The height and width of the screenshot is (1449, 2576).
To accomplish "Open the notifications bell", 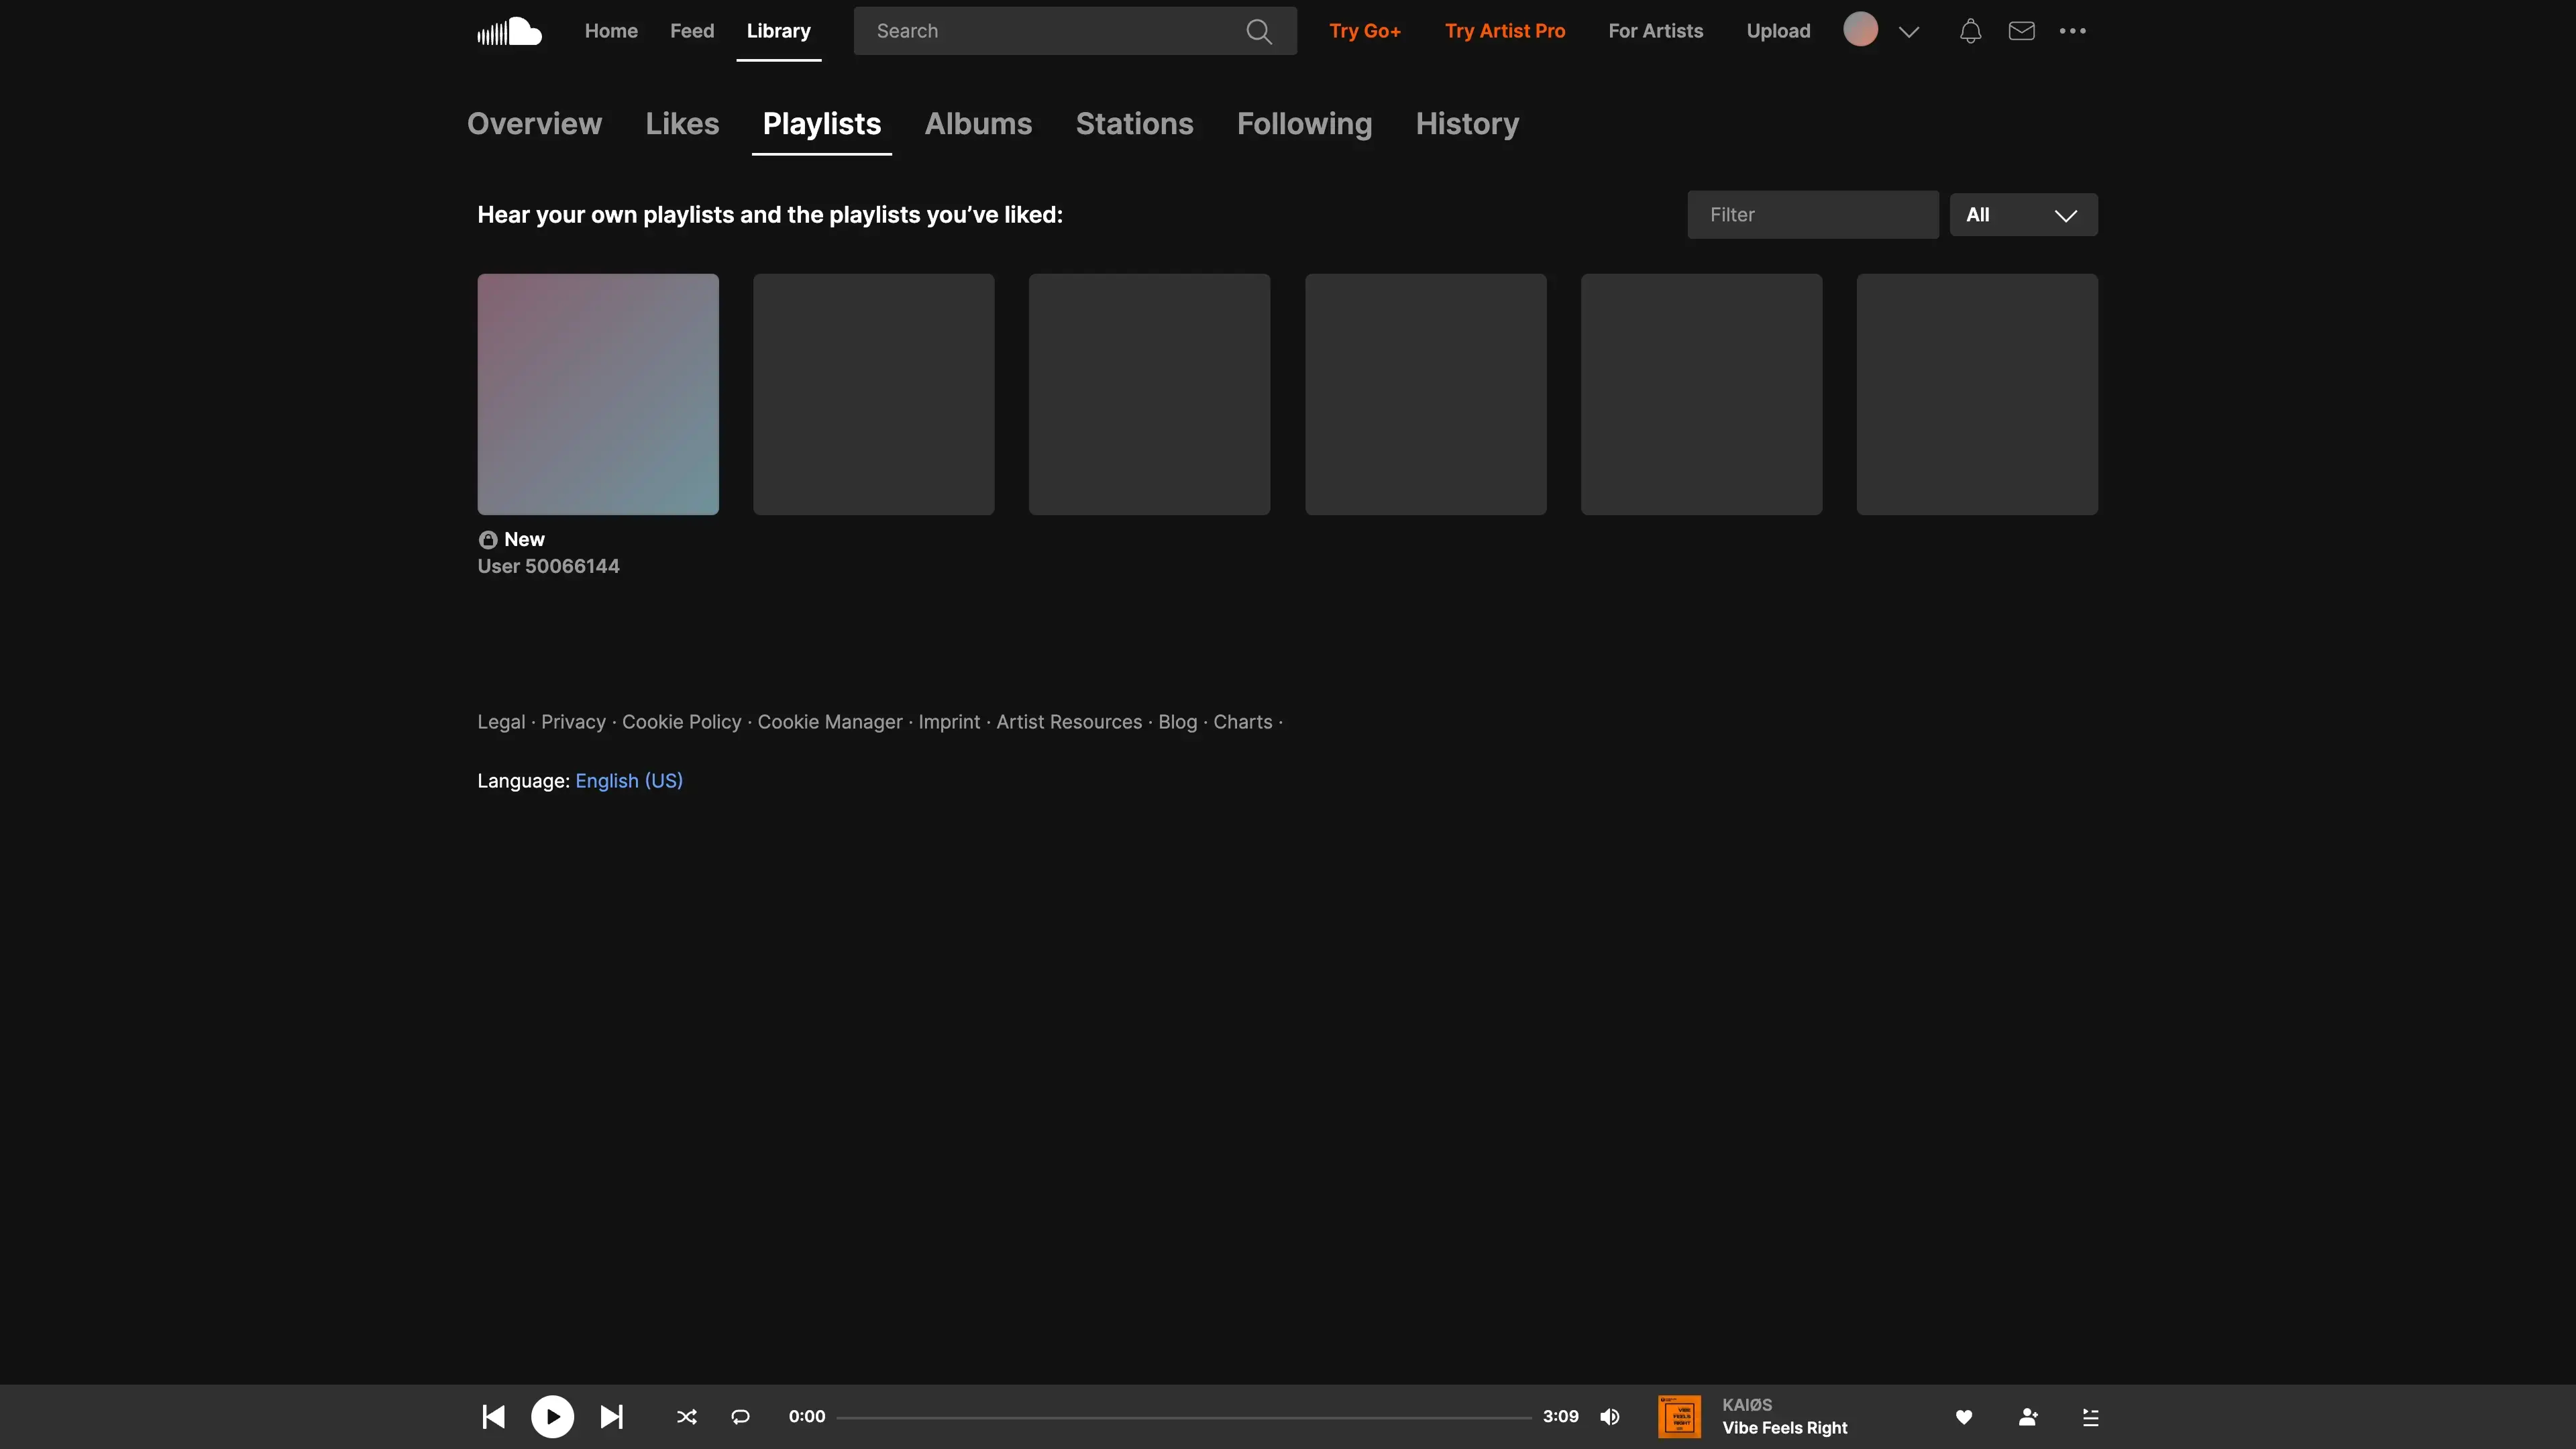I will (1970, 31).
